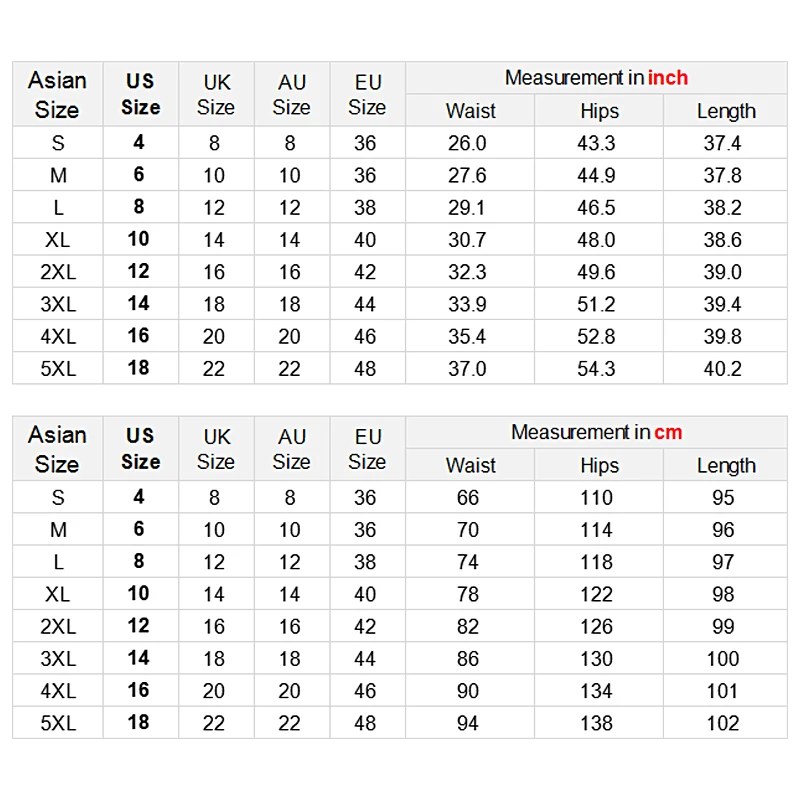Click the red 'cm' label in bottom table
The height and width of the screenshot is (800, 800).
pos(668,433)
